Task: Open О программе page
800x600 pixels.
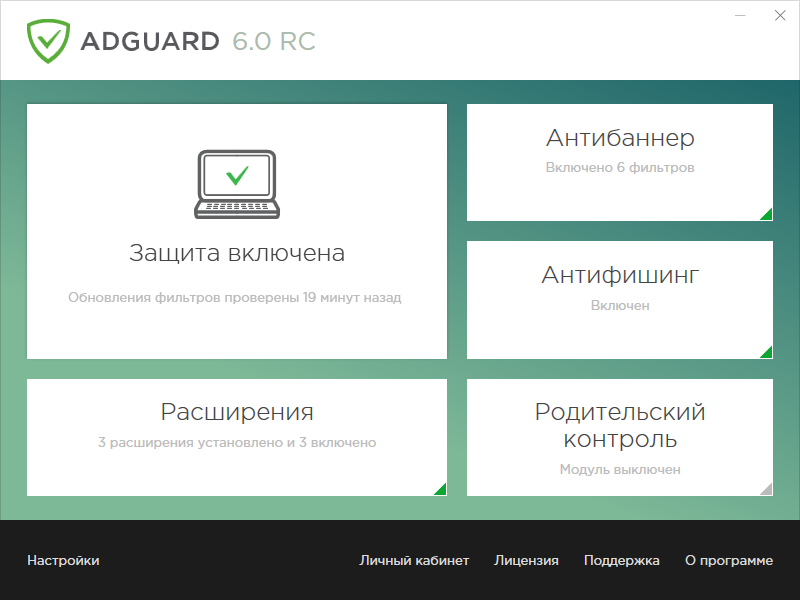Action: click(x=729, y=560)
